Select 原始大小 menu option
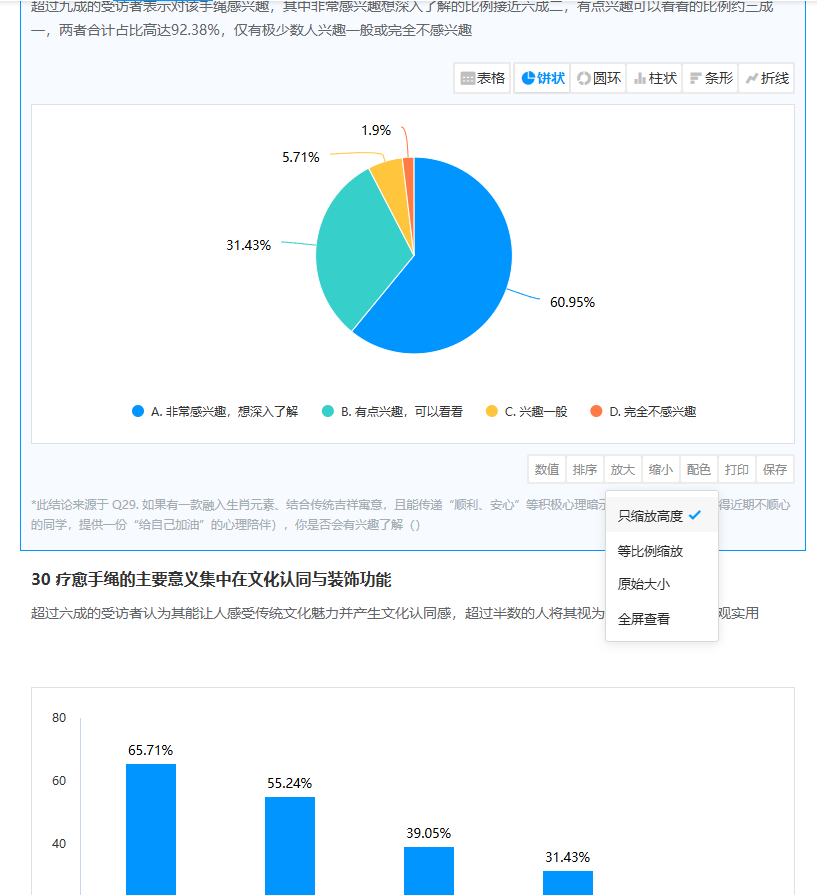 pos(644,585)
